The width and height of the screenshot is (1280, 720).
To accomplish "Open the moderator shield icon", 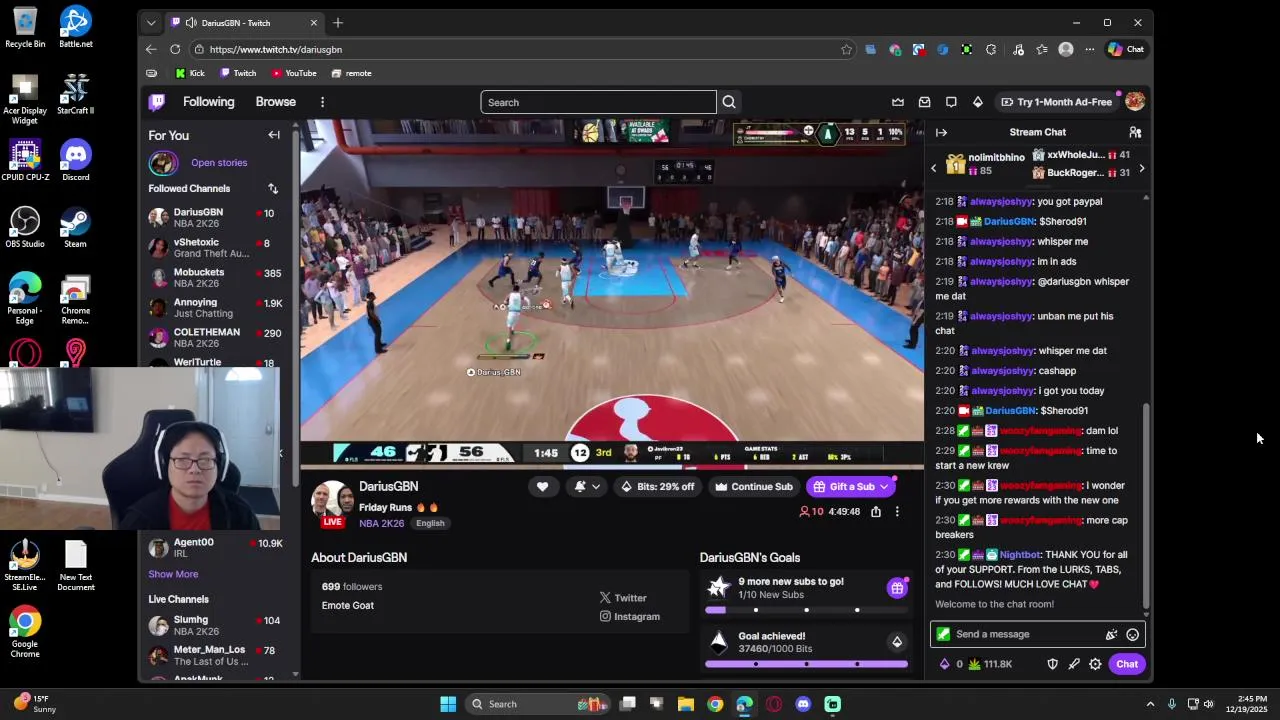I will click(1052, 664).
